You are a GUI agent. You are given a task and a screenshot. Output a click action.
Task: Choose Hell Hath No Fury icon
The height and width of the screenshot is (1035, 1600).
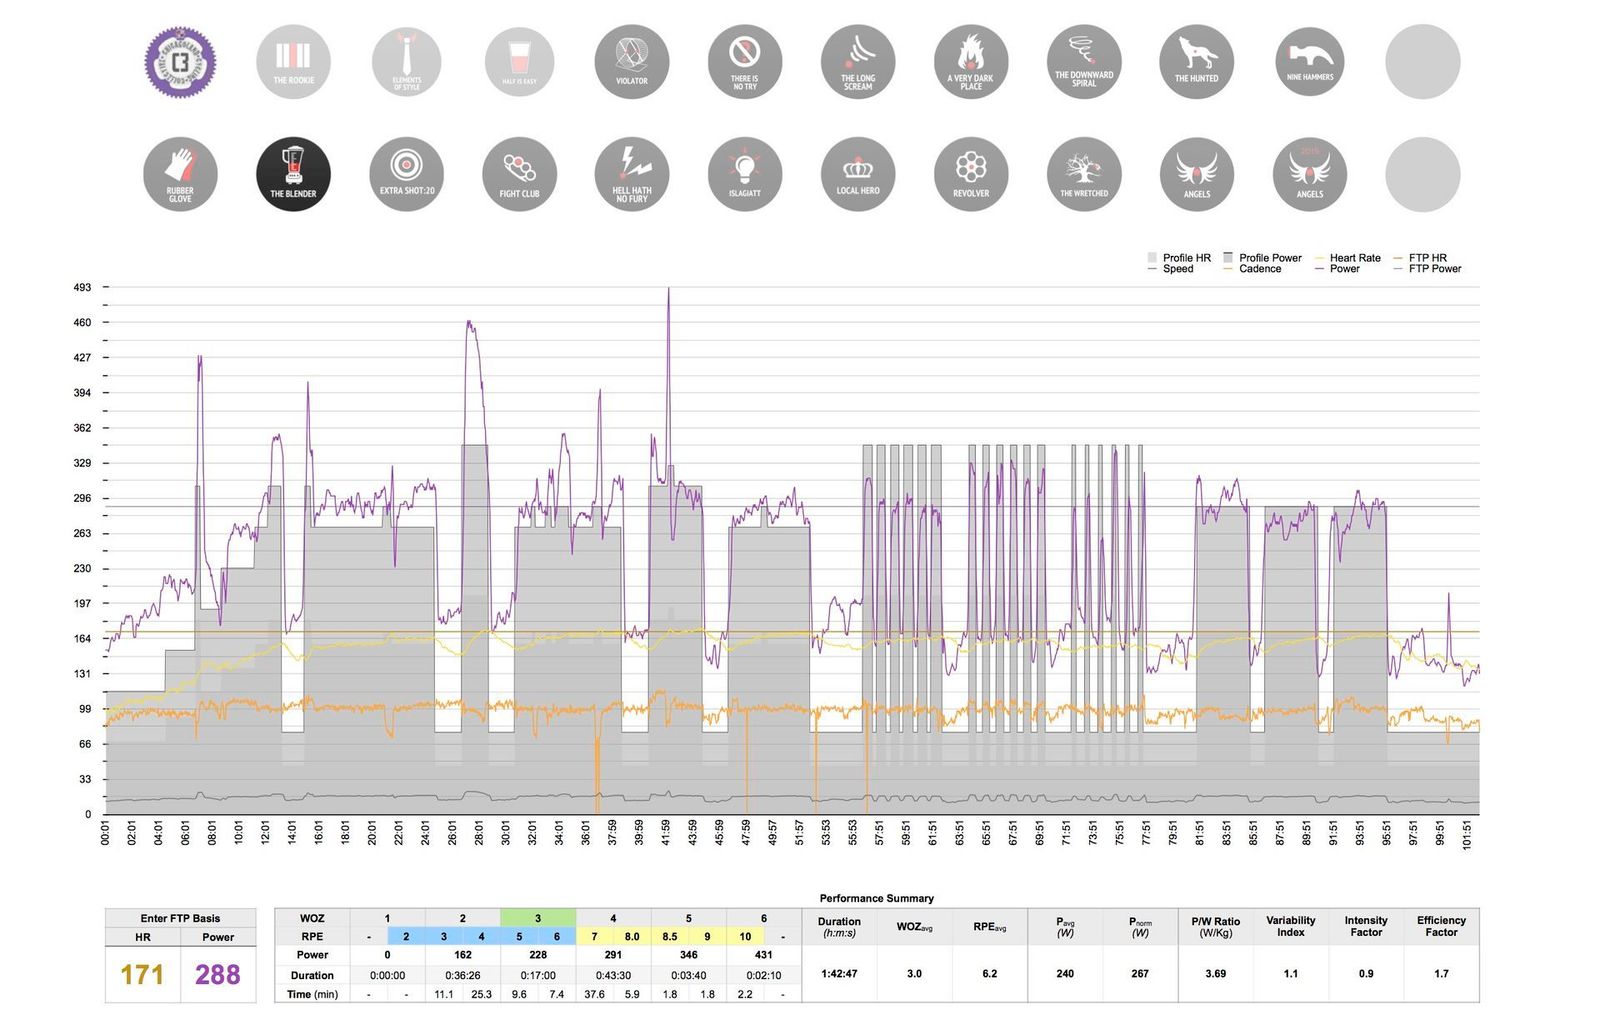click(631, 175)
